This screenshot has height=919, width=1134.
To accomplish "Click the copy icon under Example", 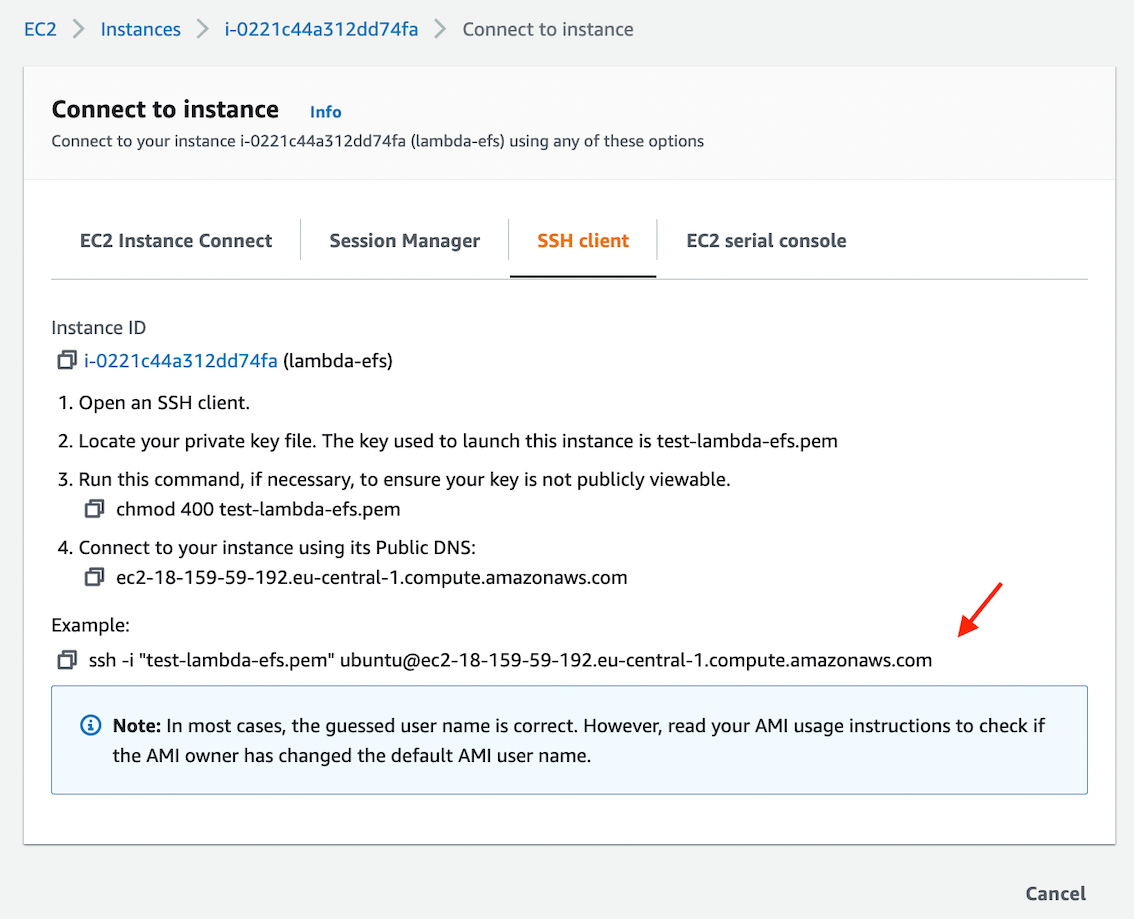I will pos(66,660).
